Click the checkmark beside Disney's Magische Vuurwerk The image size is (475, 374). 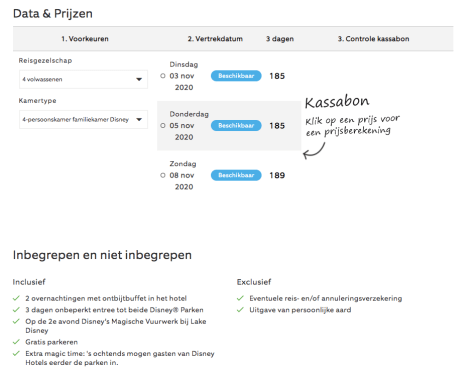(x=16, y=322)
